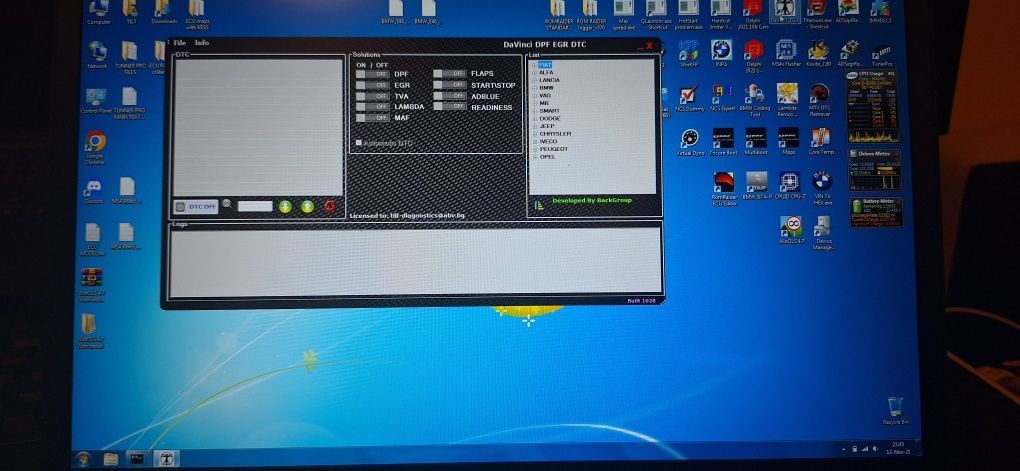Screen dimensions: 1020x471
Task: Click the bar chart icon beside BackGroup
Action: tap(539, 205)
